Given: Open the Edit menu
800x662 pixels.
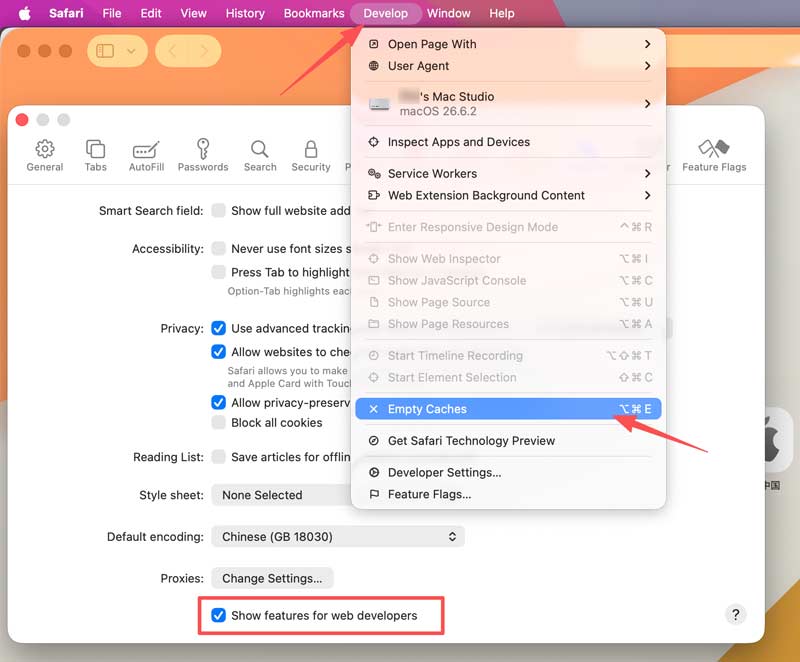Looking at the screenshot, I should 151,13.
